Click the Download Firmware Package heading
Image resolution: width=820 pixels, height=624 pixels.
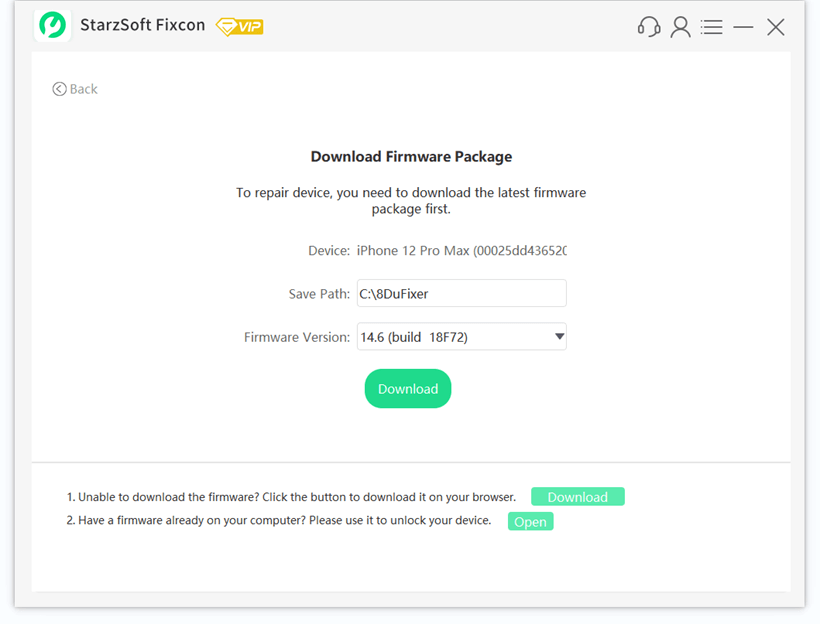pyautogui.click(x=411, y=157)
